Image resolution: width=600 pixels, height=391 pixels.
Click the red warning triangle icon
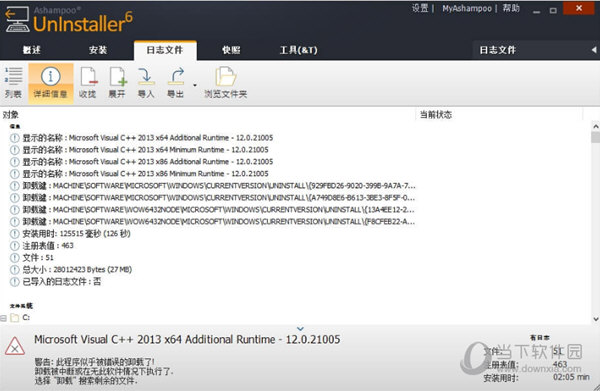tap(15, 346)
